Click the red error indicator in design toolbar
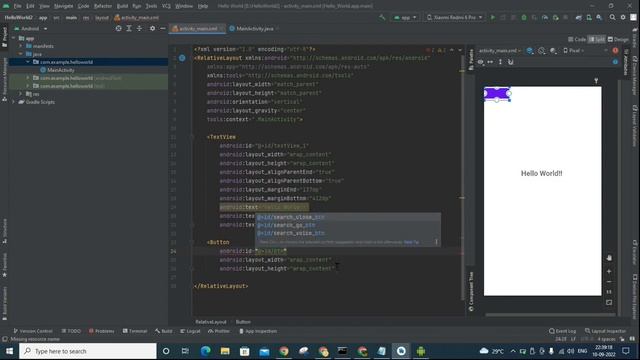The width and height of the screenshot is (640, 360). pos(615,51)
